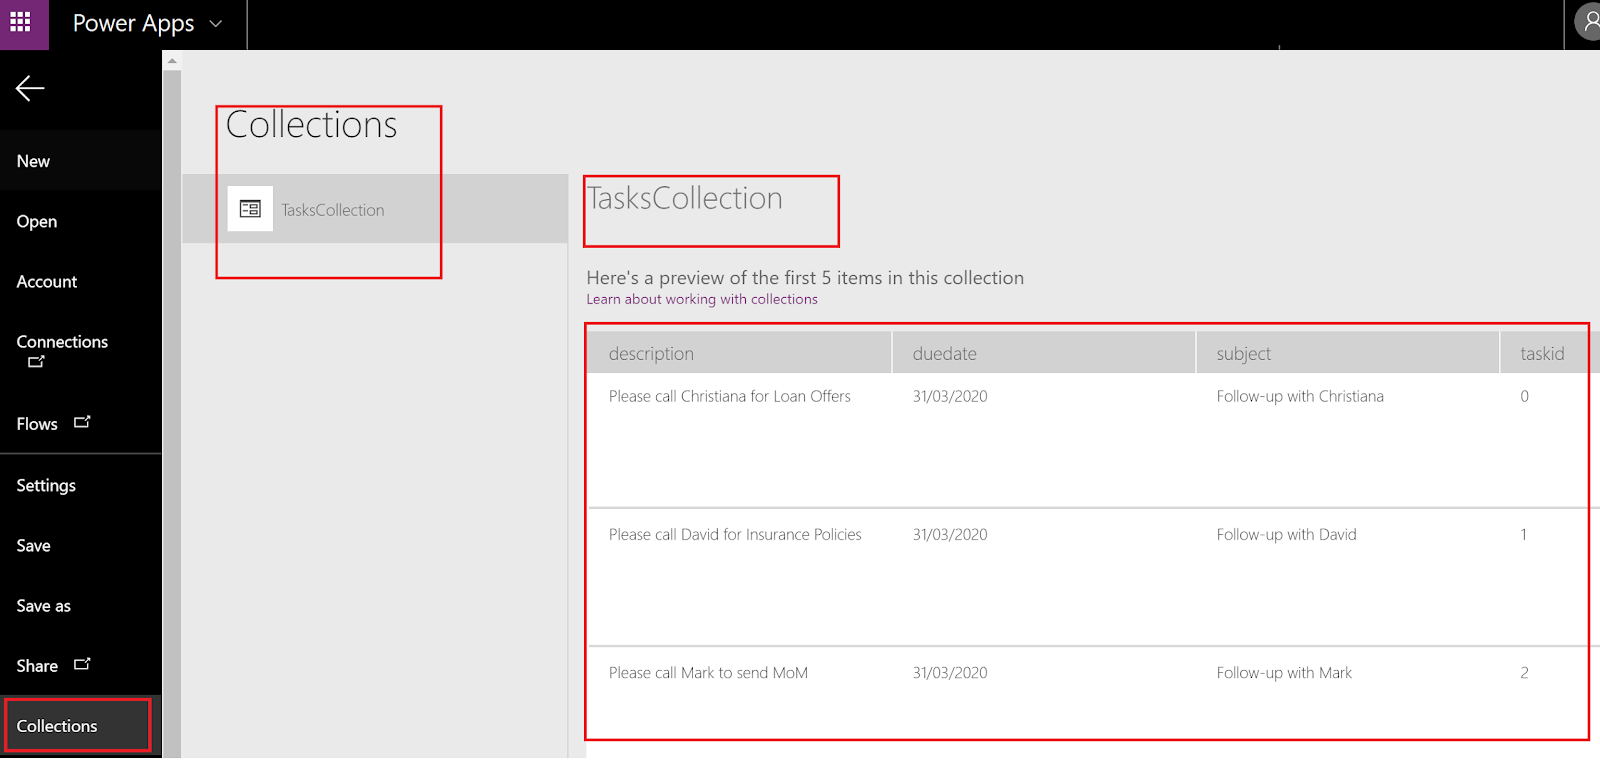Click the back arrow icon

tap(30, 88)
